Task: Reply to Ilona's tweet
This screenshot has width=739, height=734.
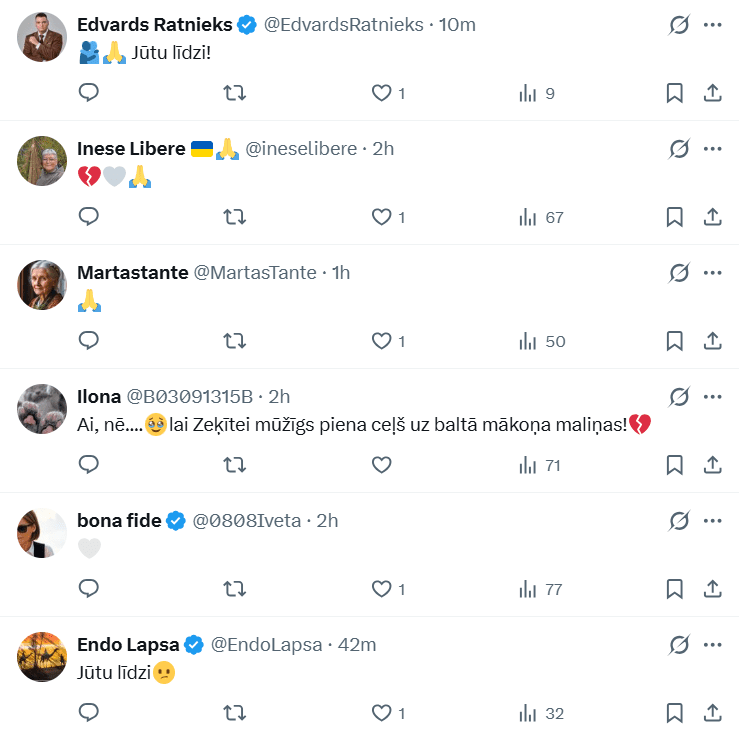Action: pos(89,465)
